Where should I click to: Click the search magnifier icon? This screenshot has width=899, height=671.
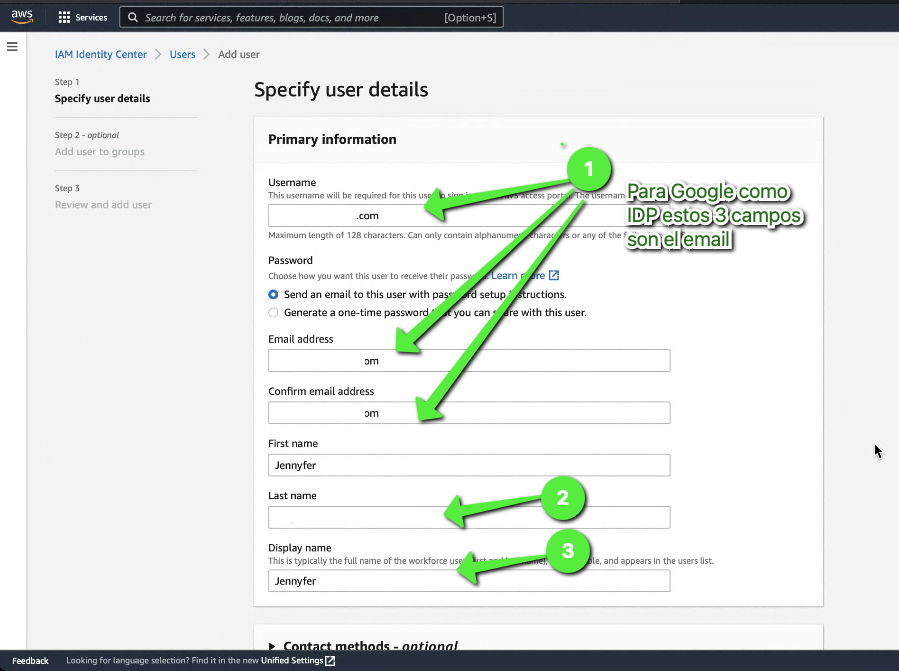click(x=132, y=18)
